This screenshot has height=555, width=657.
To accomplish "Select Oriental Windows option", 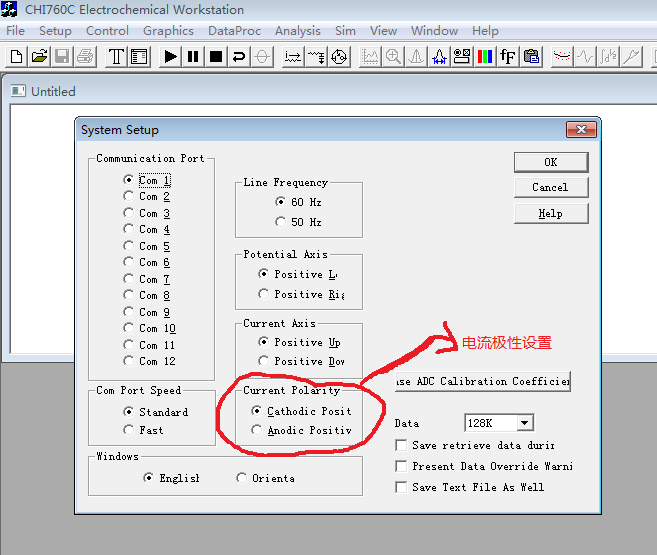I will pos(265,478).
